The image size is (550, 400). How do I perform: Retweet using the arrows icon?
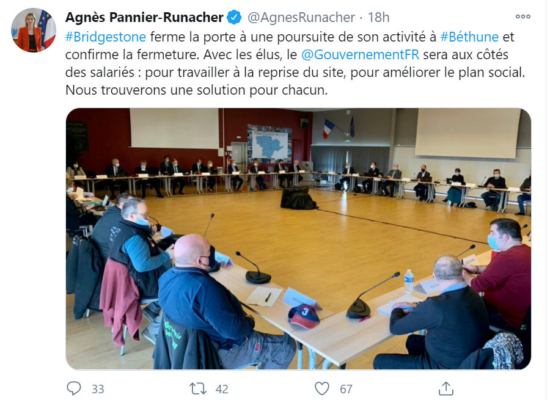[x=198, y=388]
